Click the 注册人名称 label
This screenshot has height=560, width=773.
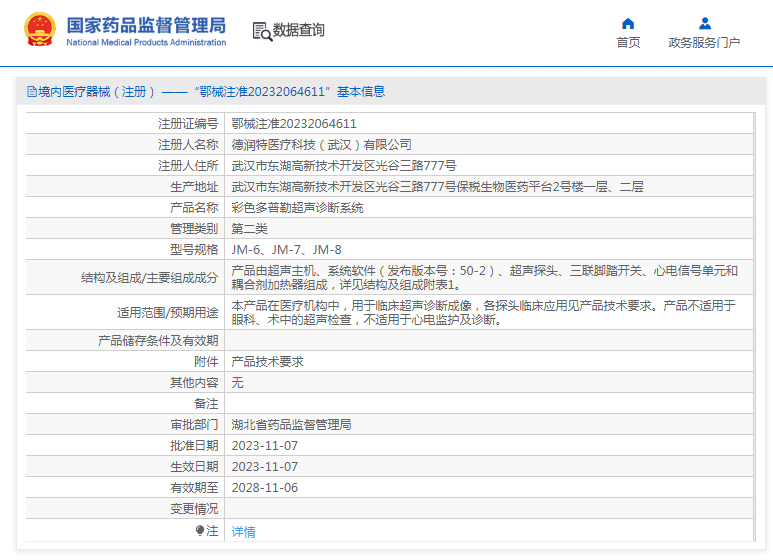coord(188,145)
